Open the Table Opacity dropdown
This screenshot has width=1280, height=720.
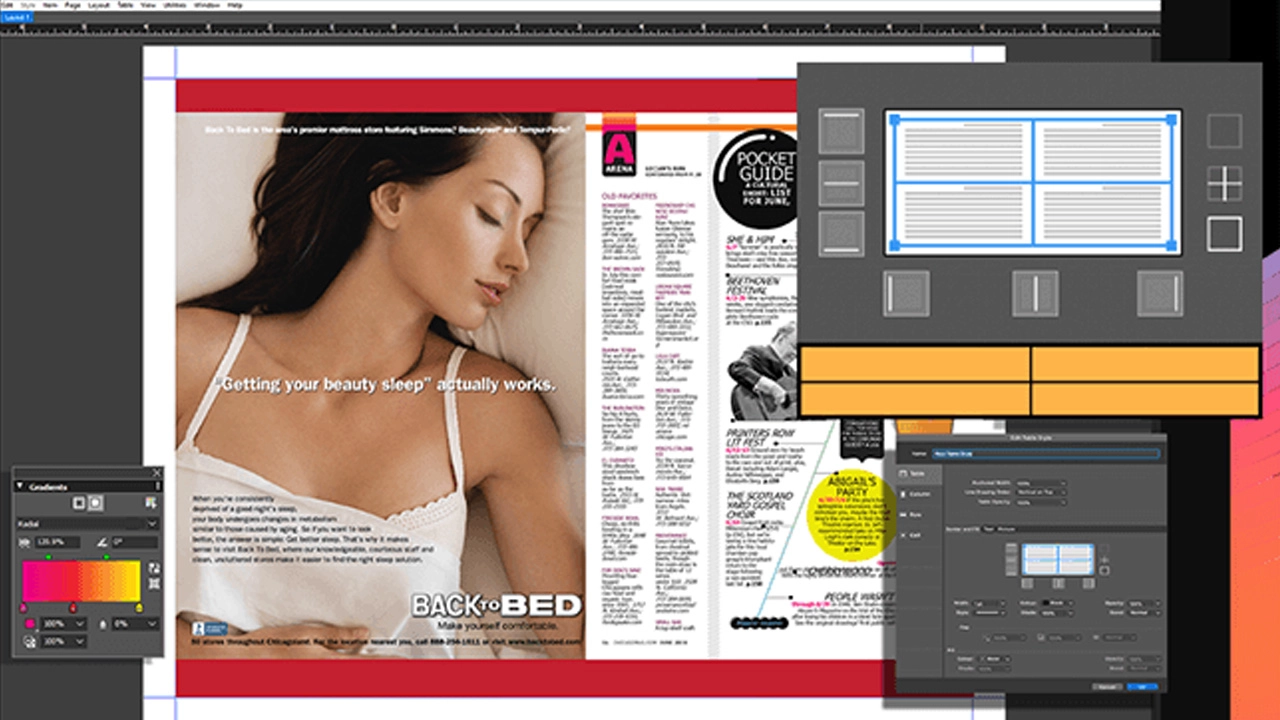point(1041,502)
